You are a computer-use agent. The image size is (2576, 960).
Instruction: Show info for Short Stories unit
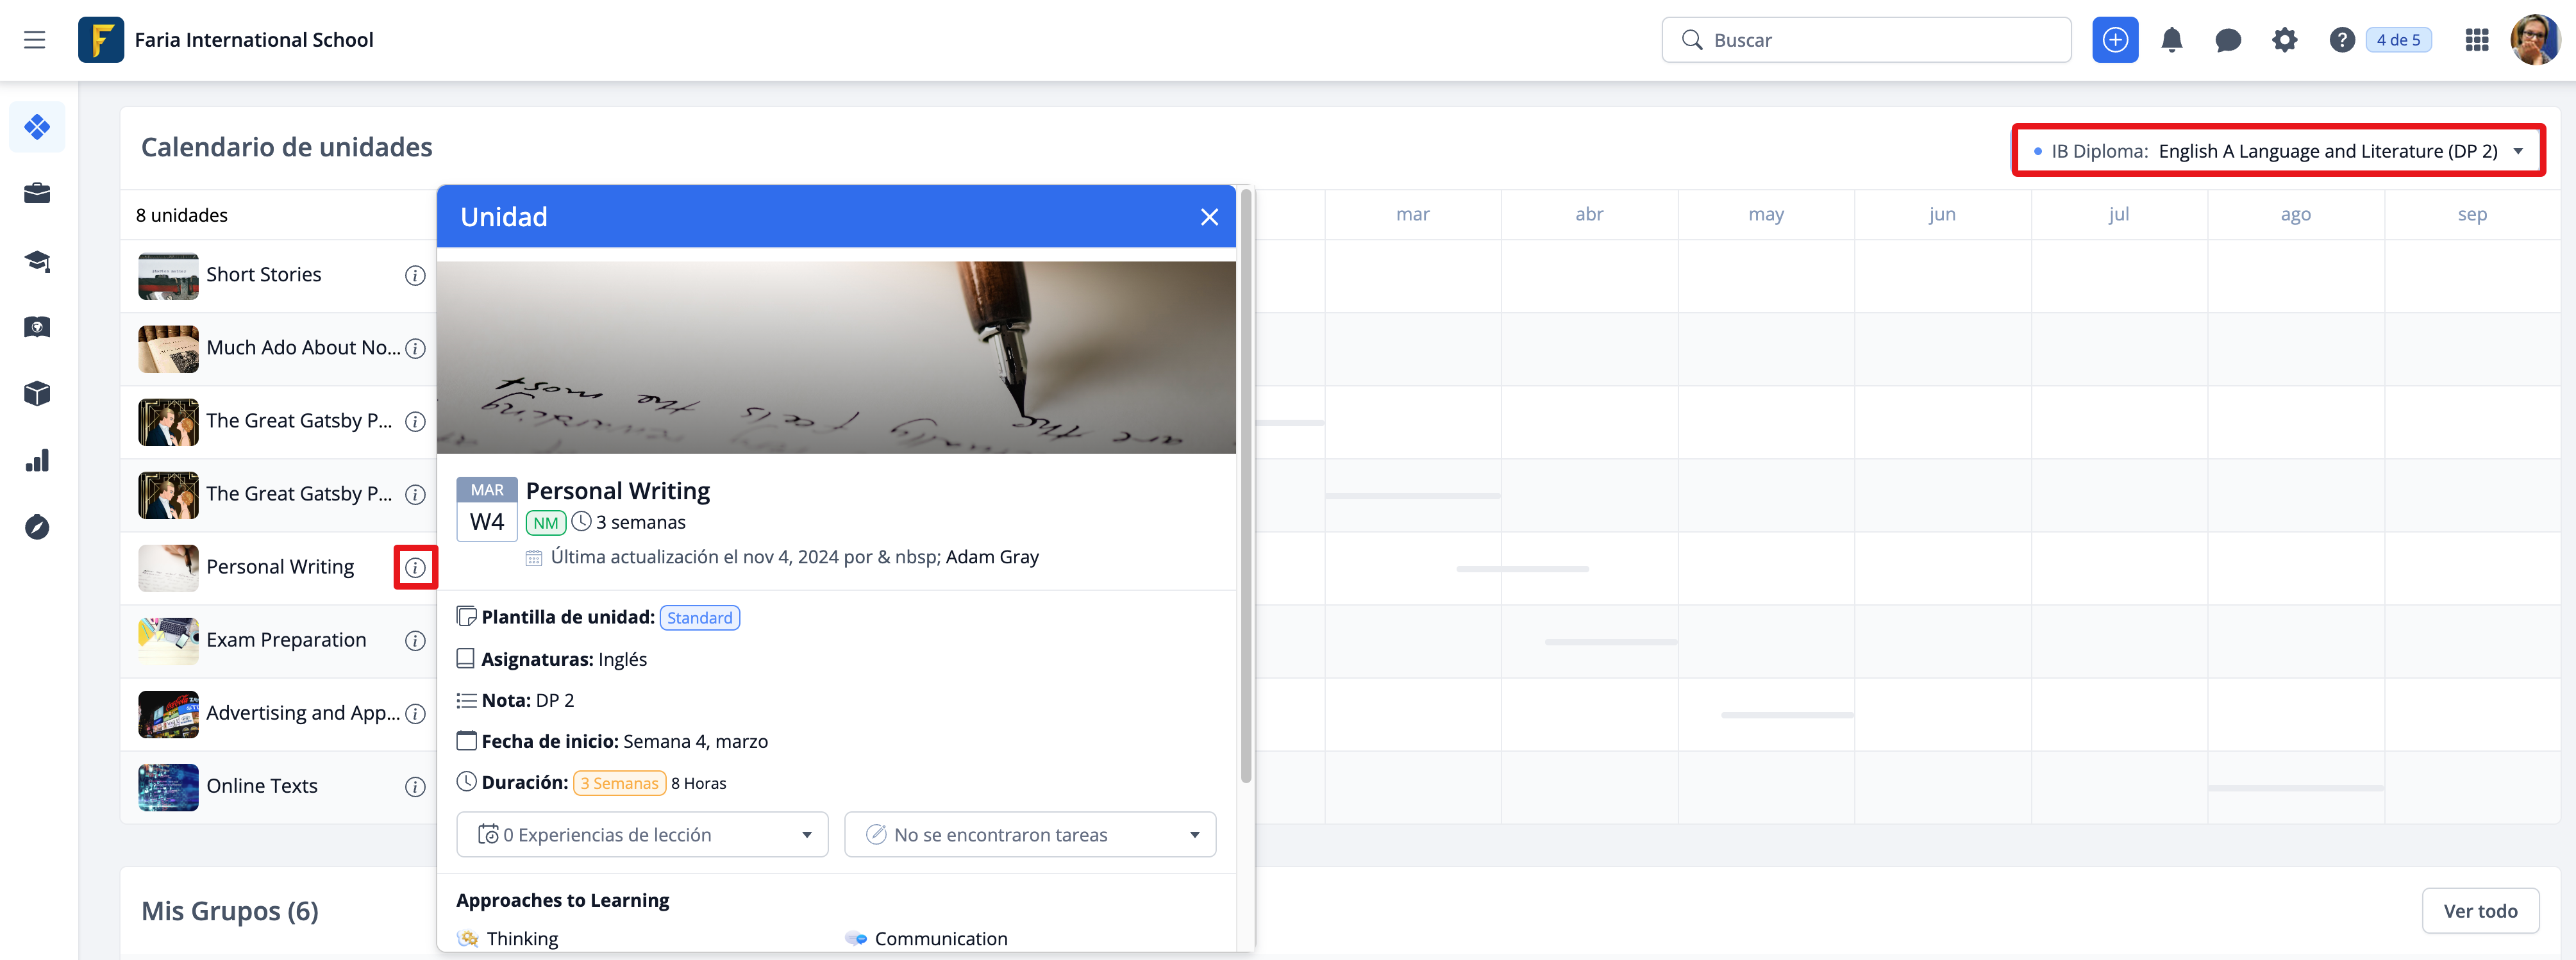point(415,275)
